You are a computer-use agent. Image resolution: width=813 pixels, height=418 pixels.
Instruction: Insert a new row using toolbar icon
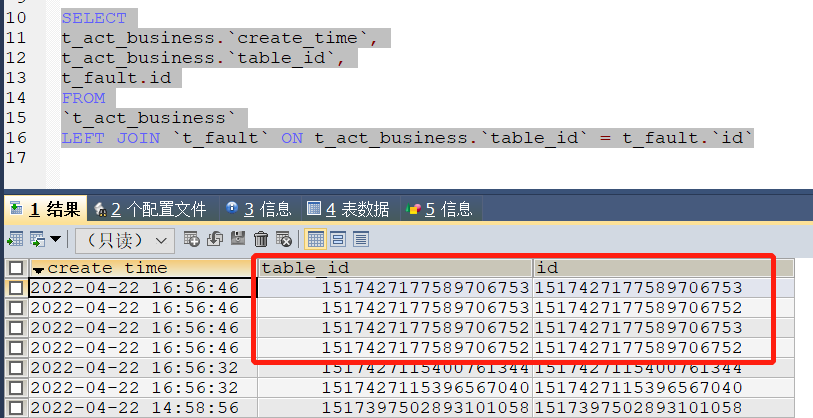pyautogui.click(x=191, y=239)
